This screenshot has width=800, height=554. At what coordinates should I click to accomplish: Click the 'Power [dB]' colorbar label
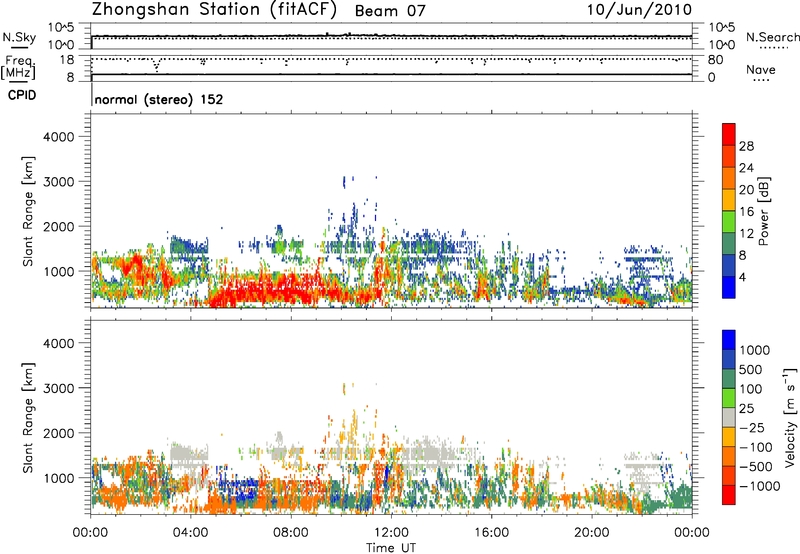coord(763,211)
